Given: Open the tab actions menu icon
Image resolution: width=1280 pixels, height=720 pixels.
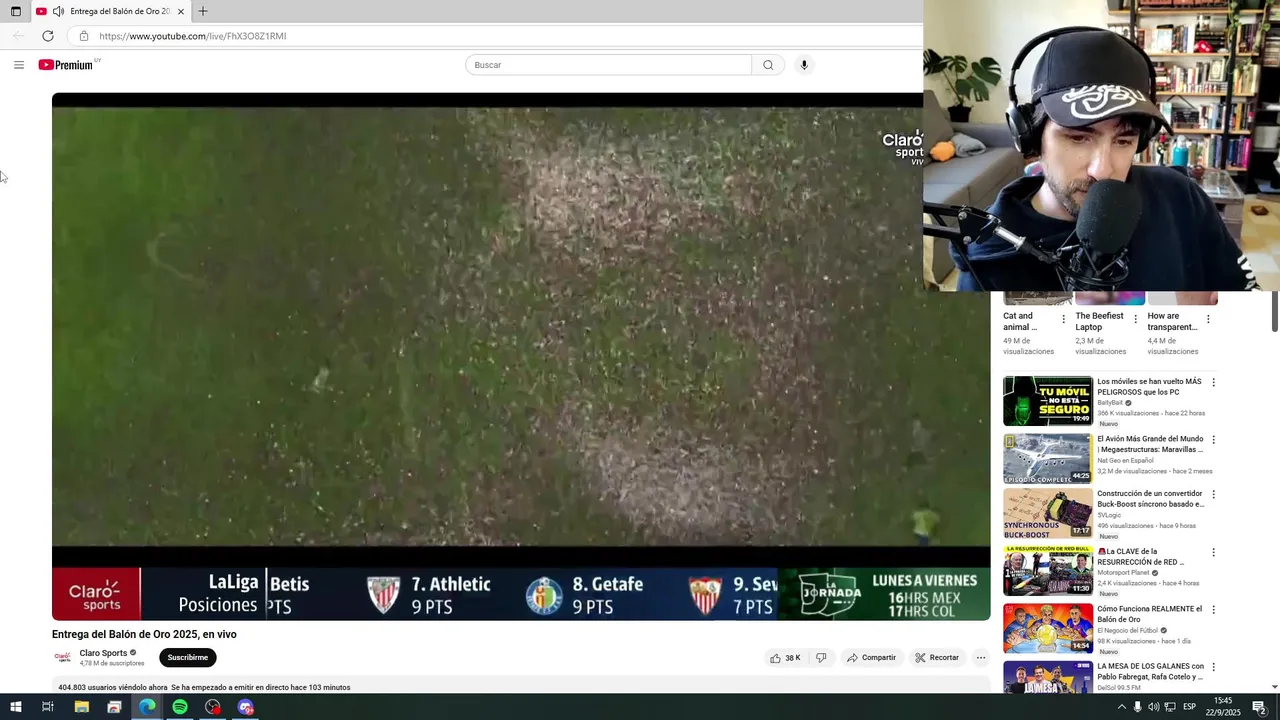Looking at the screenshot, I should 16,11.
